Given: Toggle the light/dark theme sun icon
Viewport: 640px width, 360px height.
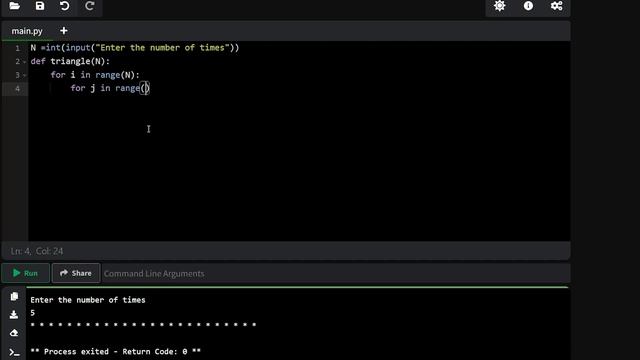Looking at the screenshot, I should tap(500, 6).
